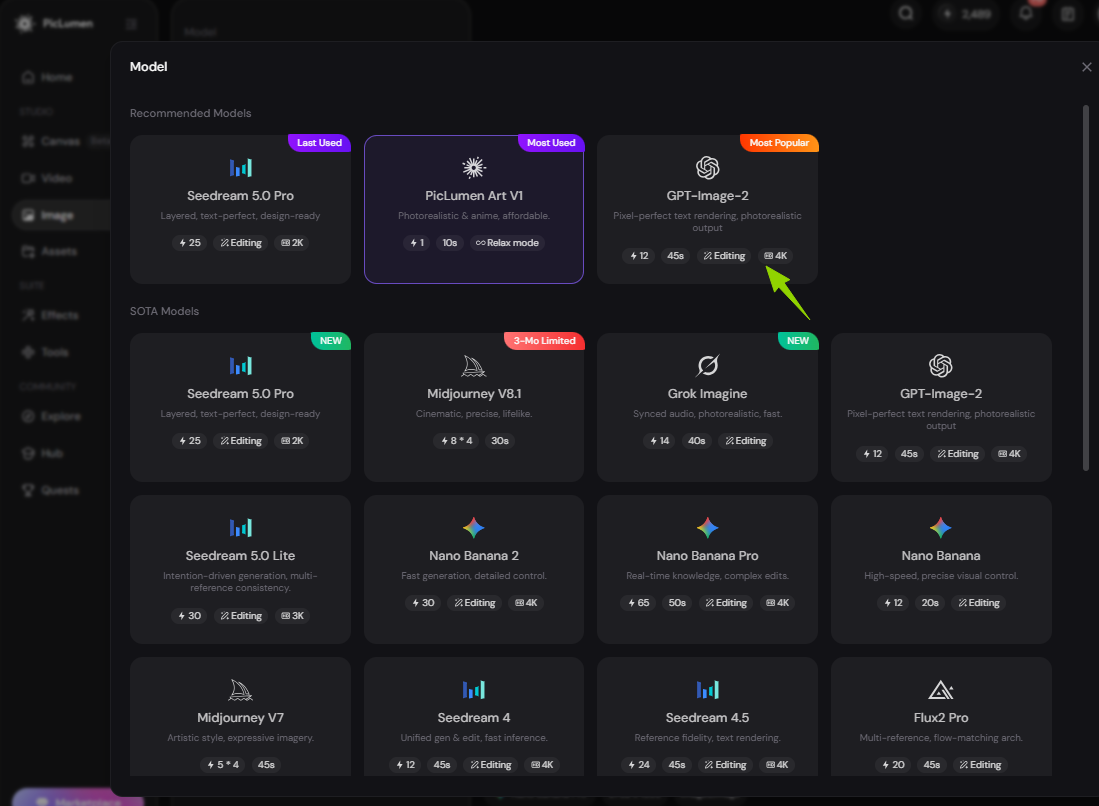Image resolution: width=1099 pixels, height=806 pixels.
Task: Click the Nano Banana colorful star icon
Action: click(941, 528)
